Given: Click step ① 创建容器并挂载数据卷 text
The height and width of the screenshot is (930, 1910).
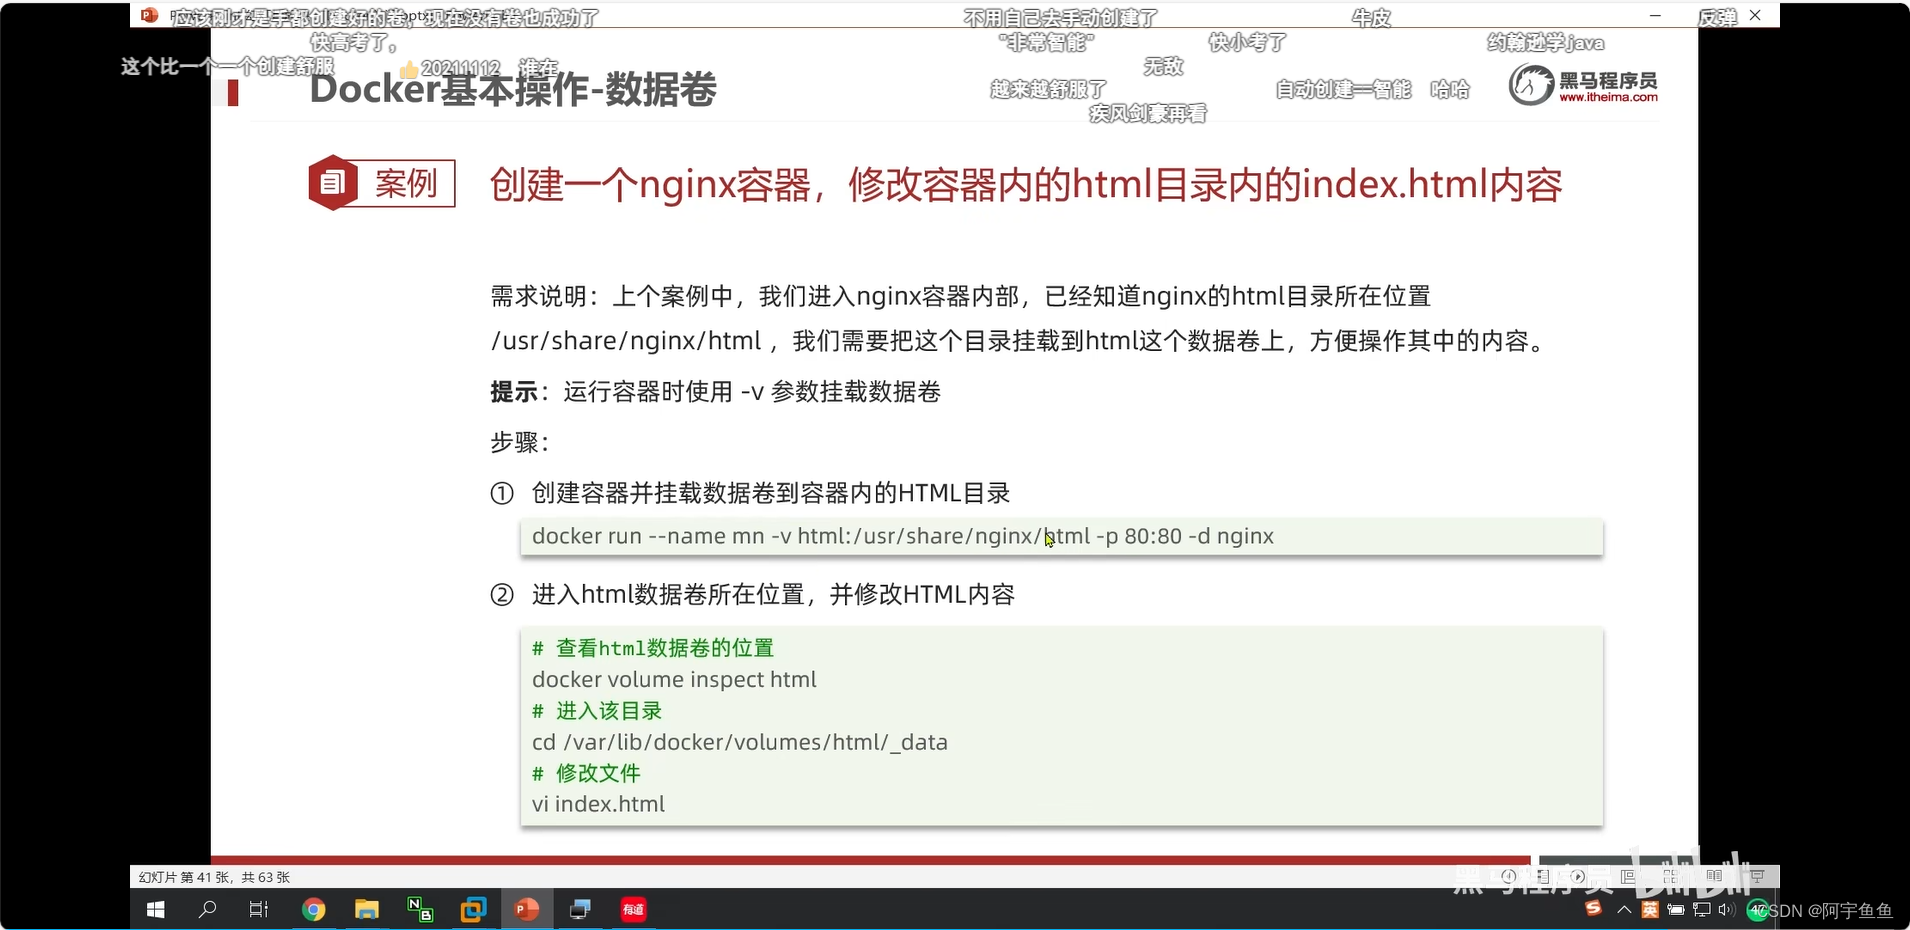Looking at the screenshot, I should (771, 493).
